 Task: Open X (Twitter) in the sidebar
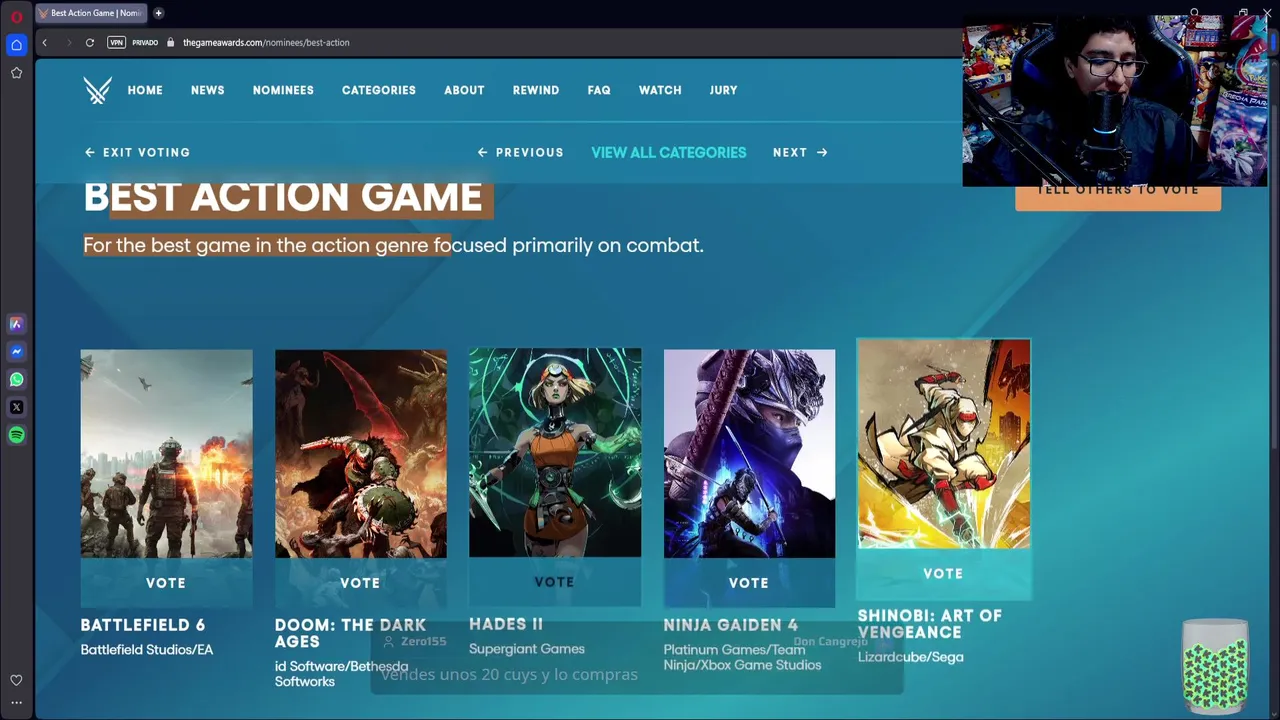[16, 407]
